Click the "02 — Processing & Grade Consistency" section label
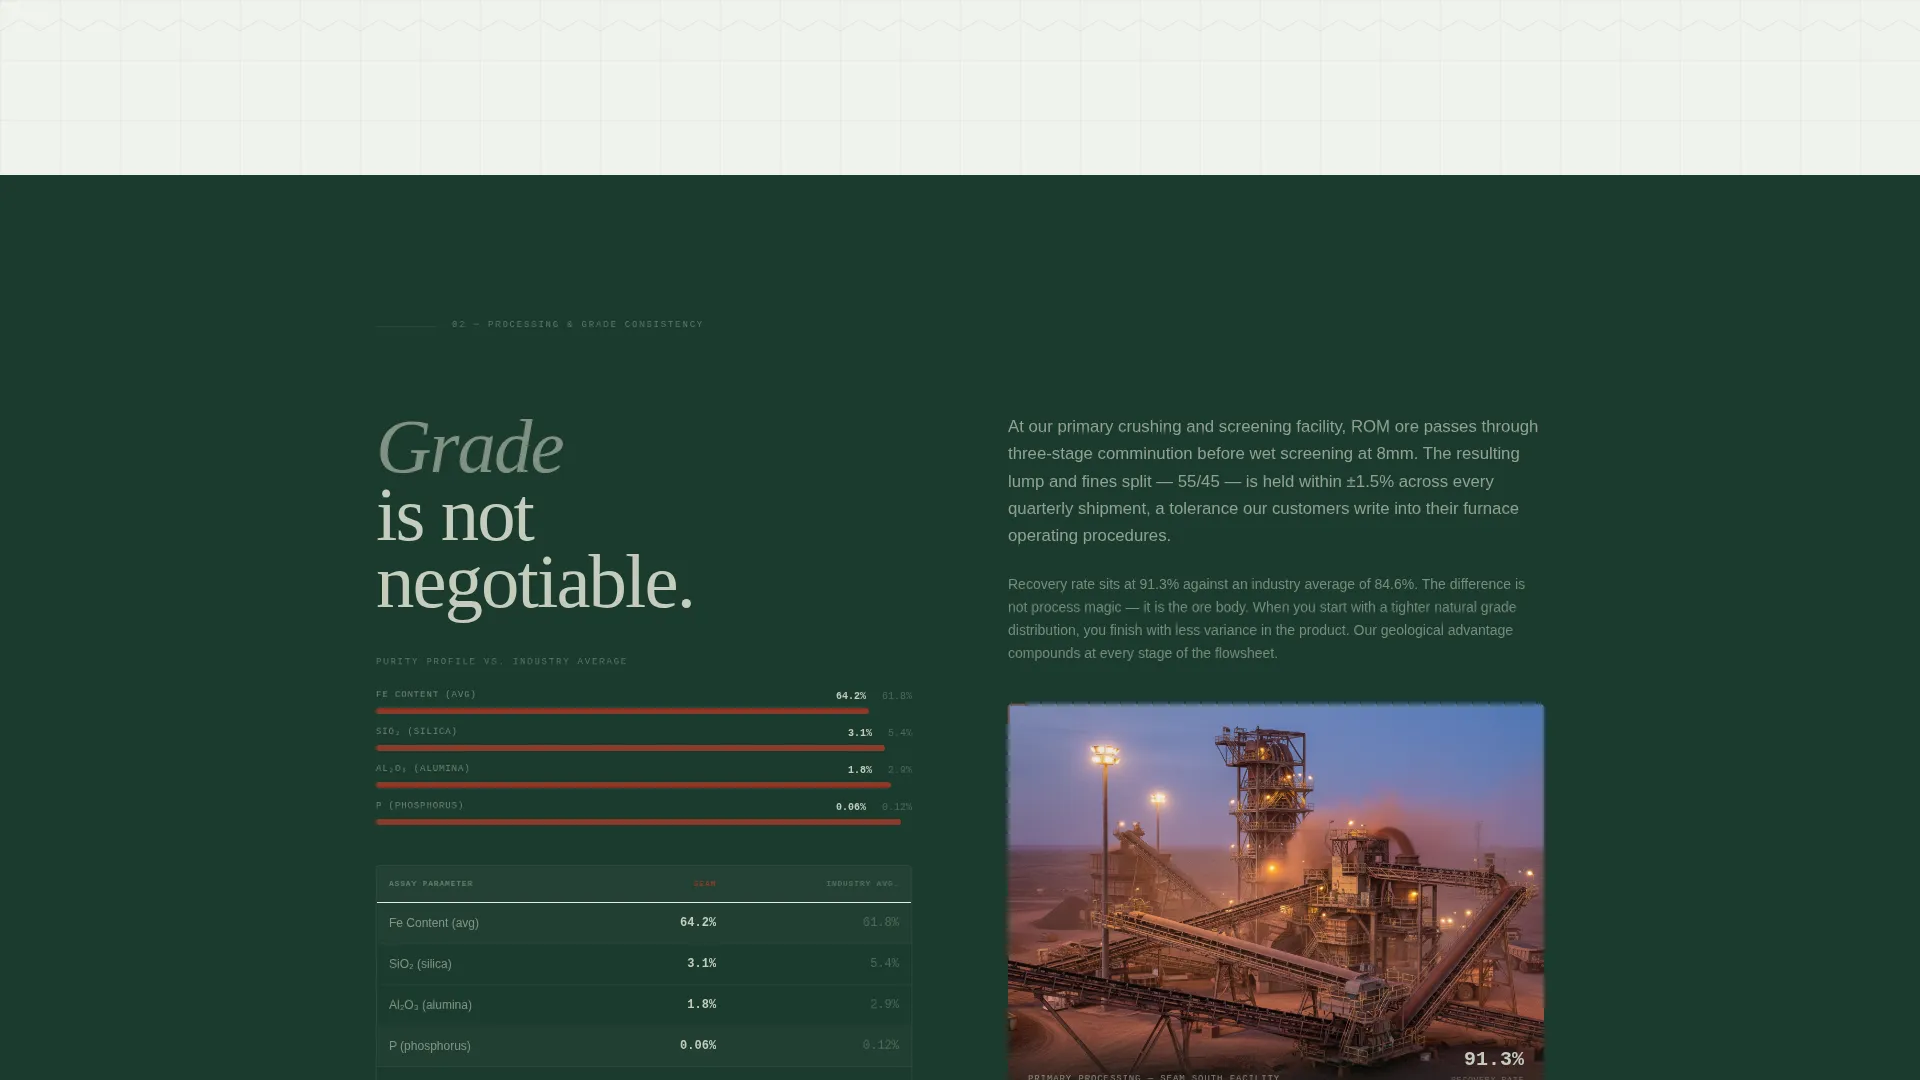Image resolution: width=1920 pixels, height=1080 pixels. click(x=577, y=325)
